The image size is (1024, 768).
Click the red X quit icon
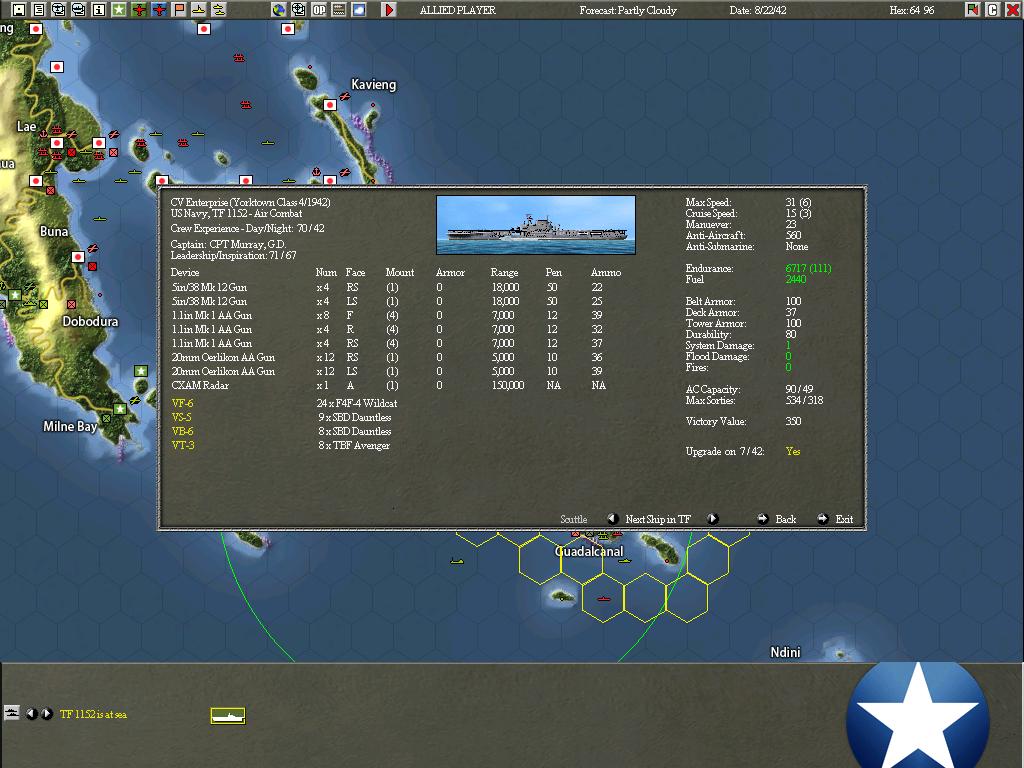click(1012, 10)
